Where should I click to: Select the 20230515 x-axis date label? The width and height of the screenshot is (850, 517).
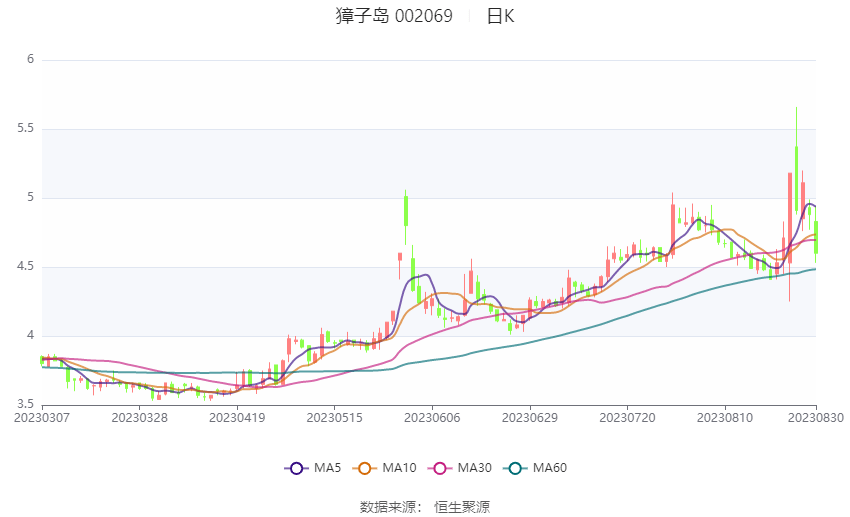(x=334, y=418)
